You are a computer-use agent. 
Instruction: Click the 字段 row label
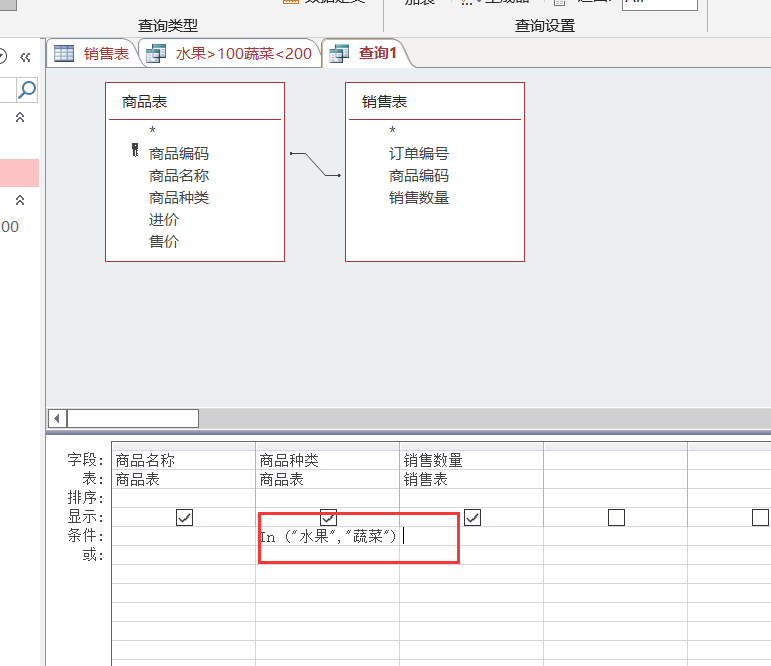[x=86, y=460]
